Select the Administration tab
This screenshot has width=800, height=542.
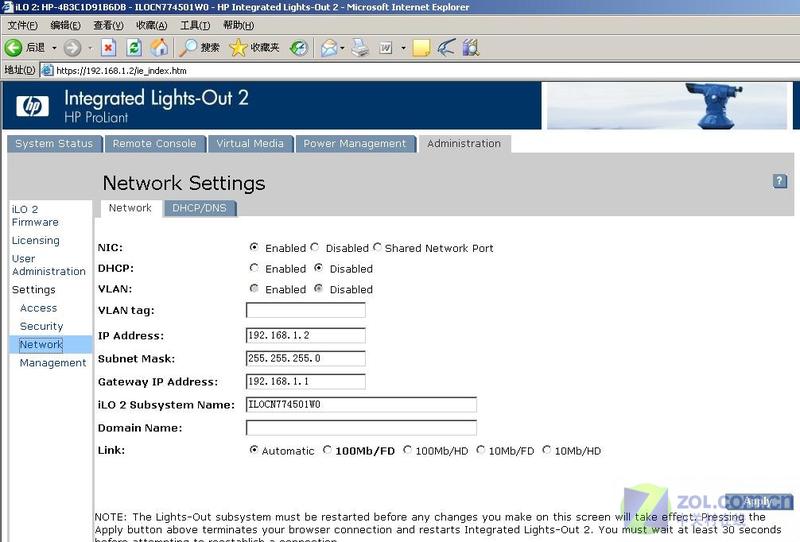(x=464, y=144)
